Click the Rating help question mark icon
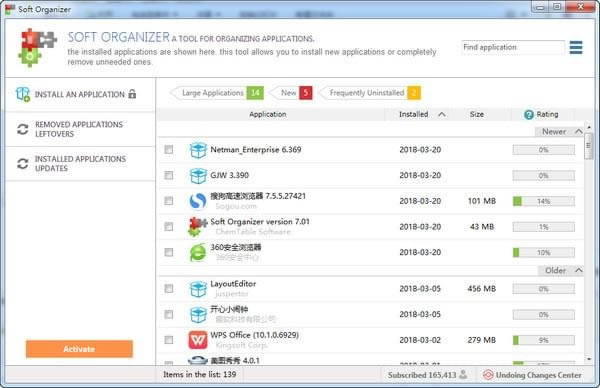600x388 pixels. 528,114
